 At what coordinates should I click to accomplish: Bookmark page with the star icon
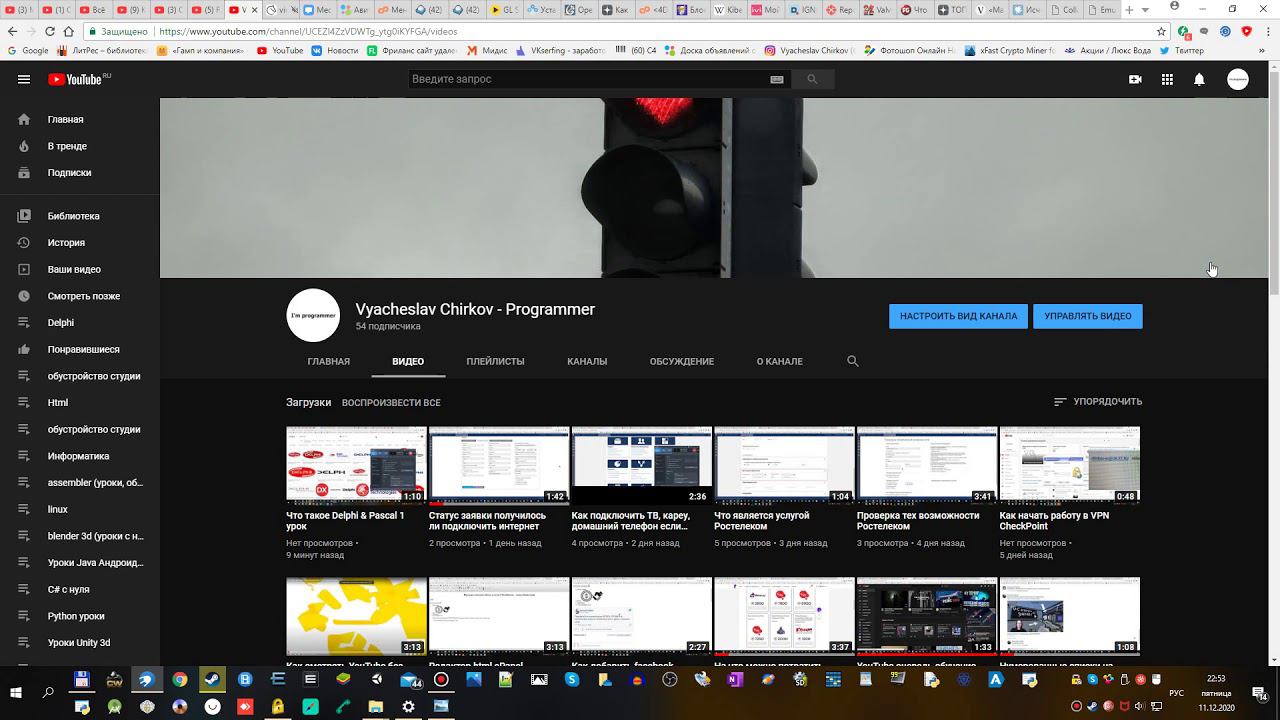tap(1160, 31)
